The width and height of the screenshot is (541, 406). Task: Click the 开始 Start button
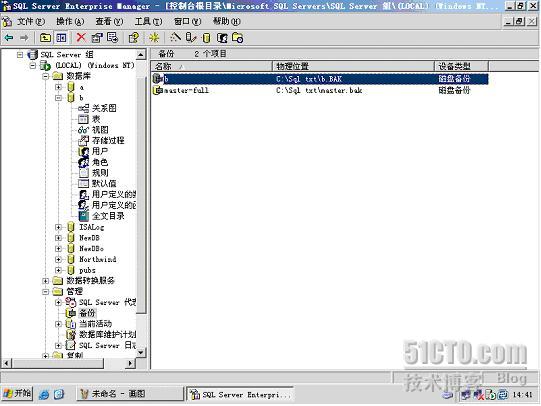(x=17, y=394)
